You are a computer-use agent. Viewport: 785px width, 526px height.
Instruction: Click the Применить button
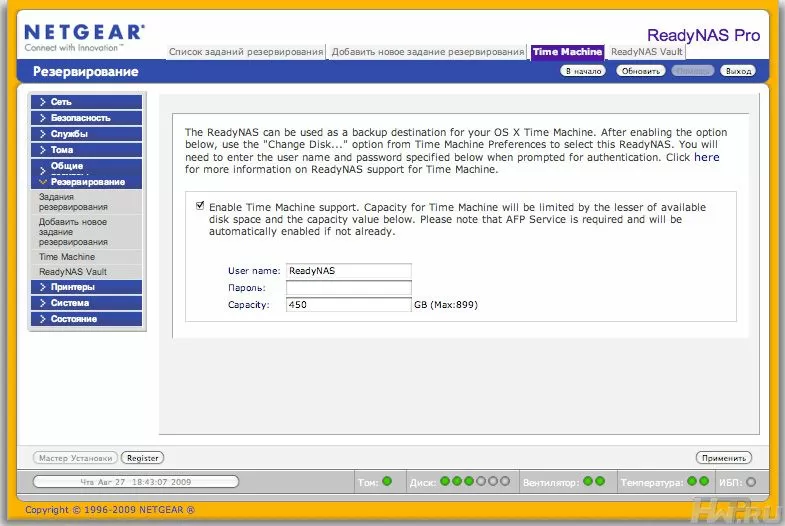coord(724,457)
